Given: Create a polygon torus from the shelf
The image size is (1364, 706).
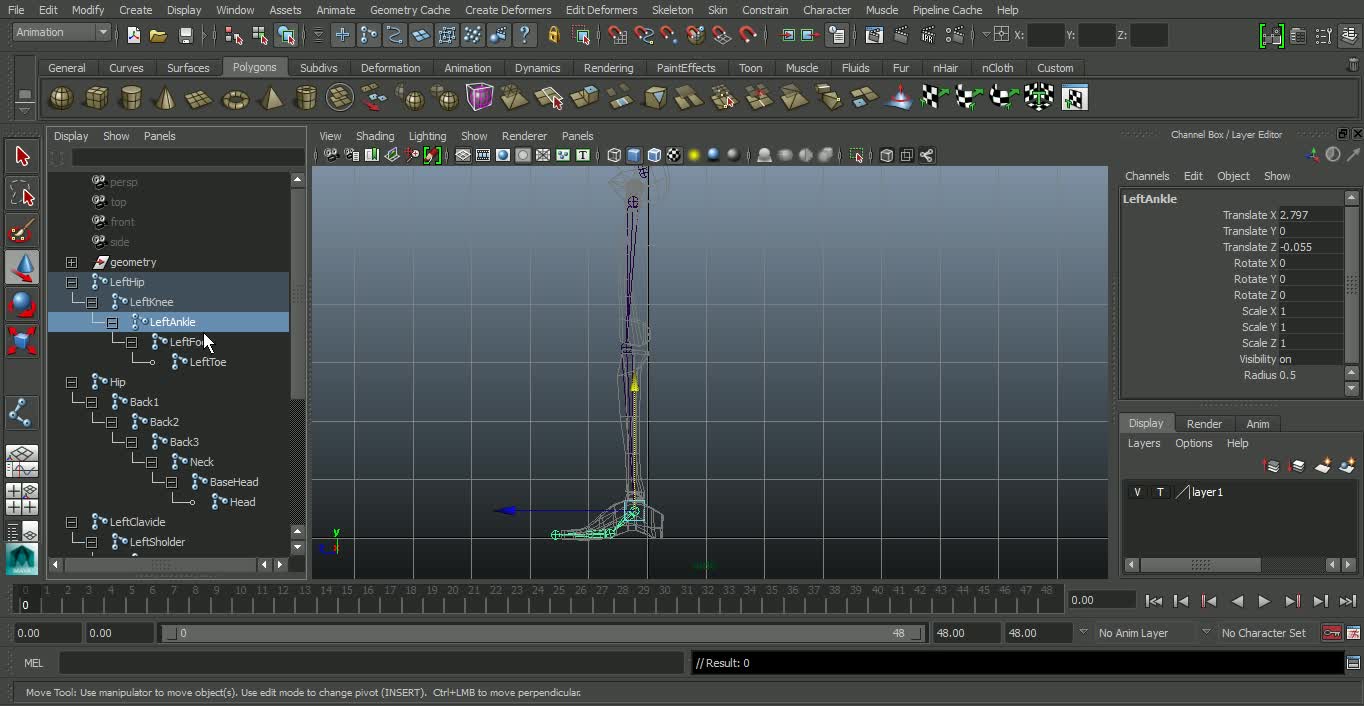Looking at the screenshot, I should coord(235,98).
